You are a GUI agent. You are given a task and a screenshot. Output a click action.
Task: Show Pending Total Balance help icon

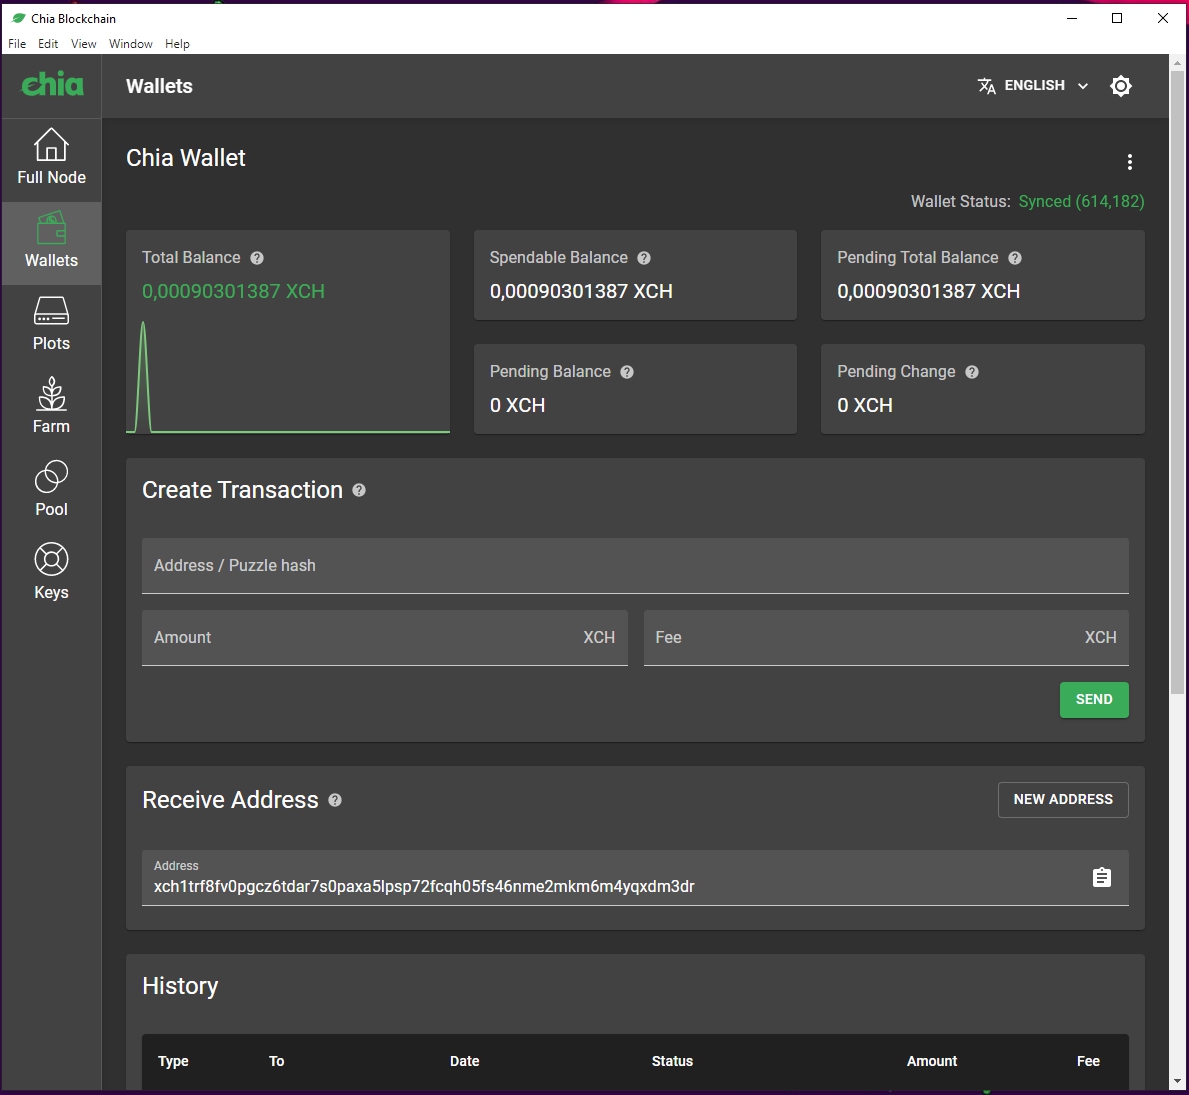coord(1015,258)
